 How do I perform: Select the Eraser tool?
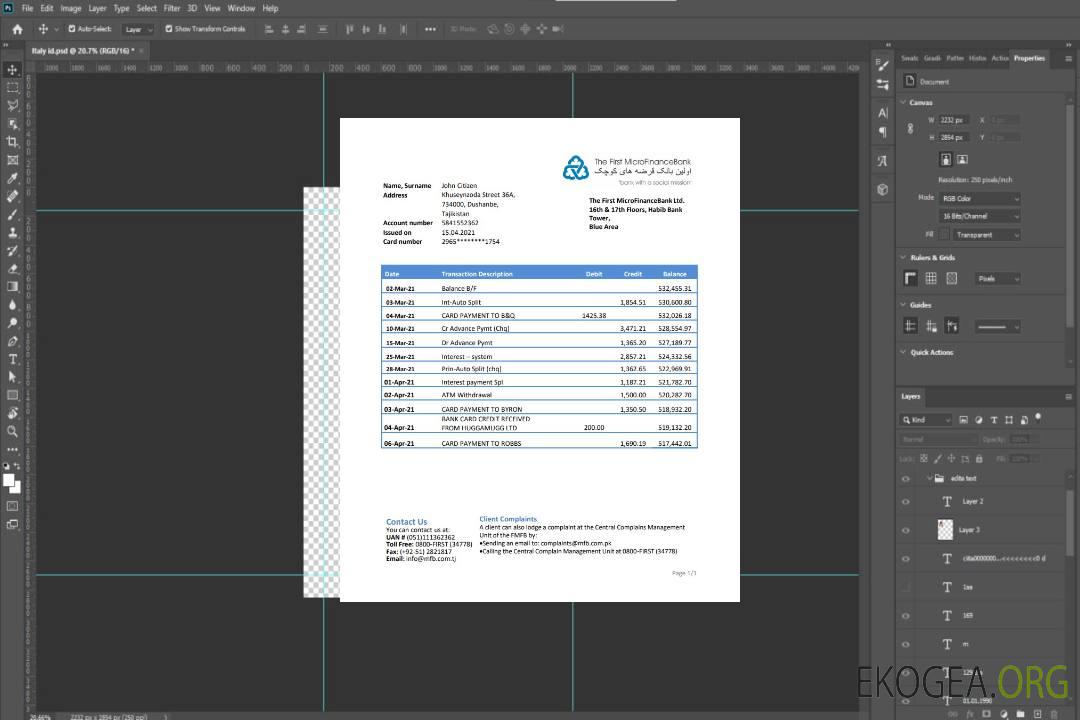pos(12,269)
